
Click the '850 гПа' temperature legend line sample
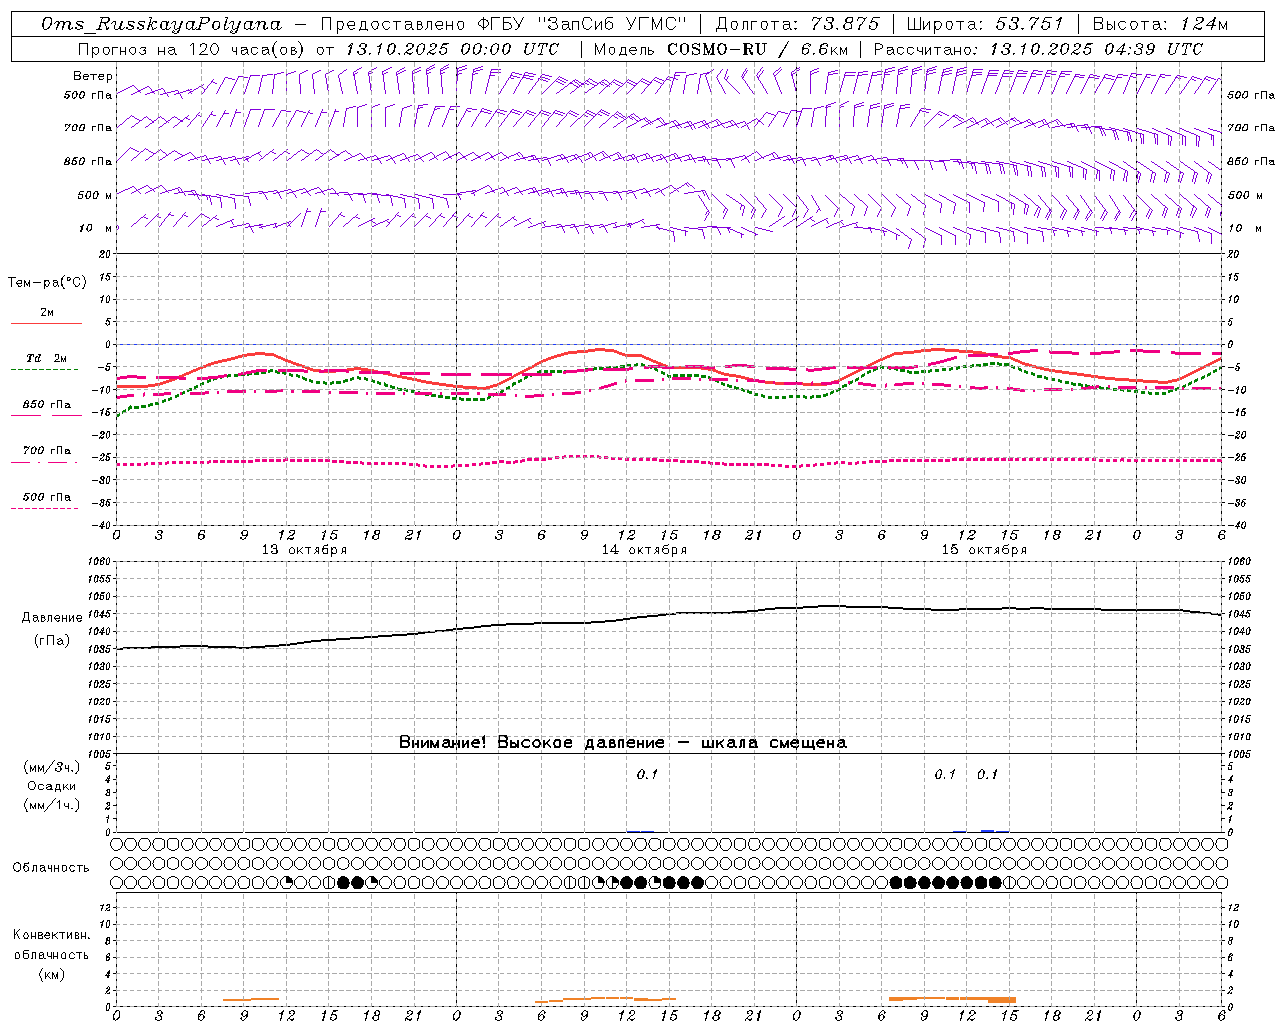pyautogui.click(x=46, y=415)
